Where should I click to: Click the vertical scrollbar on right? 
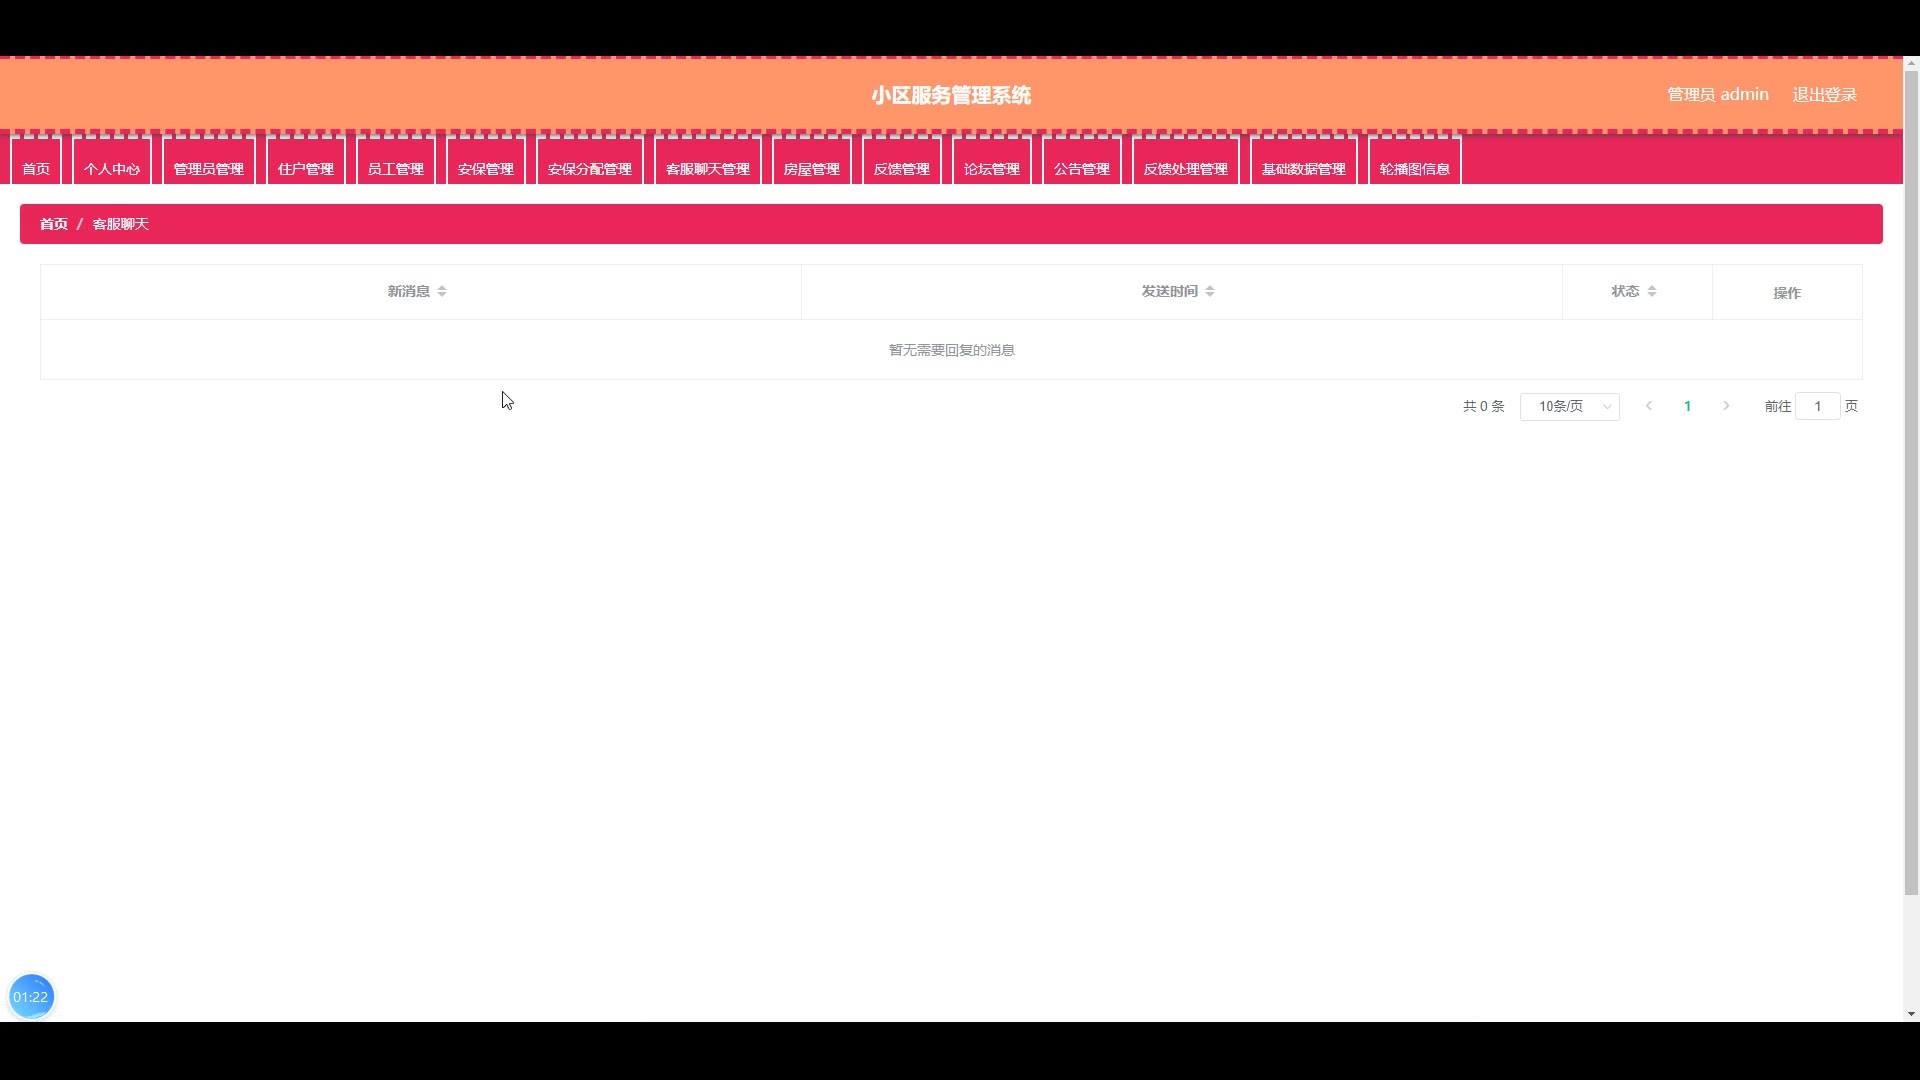[1911, 480]
